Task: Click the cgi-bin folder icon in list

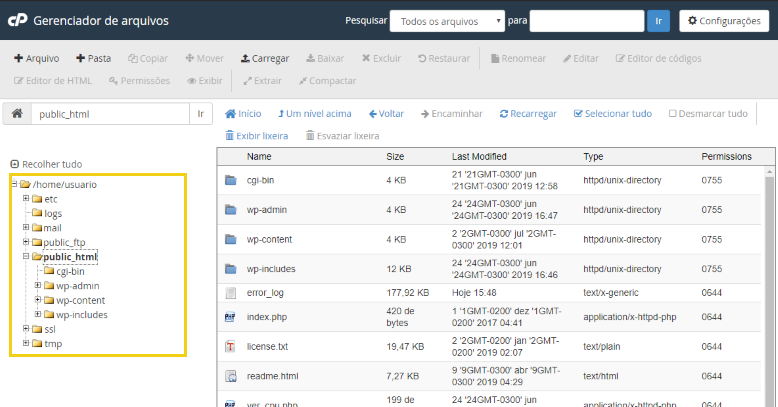Action: point(230,180)
